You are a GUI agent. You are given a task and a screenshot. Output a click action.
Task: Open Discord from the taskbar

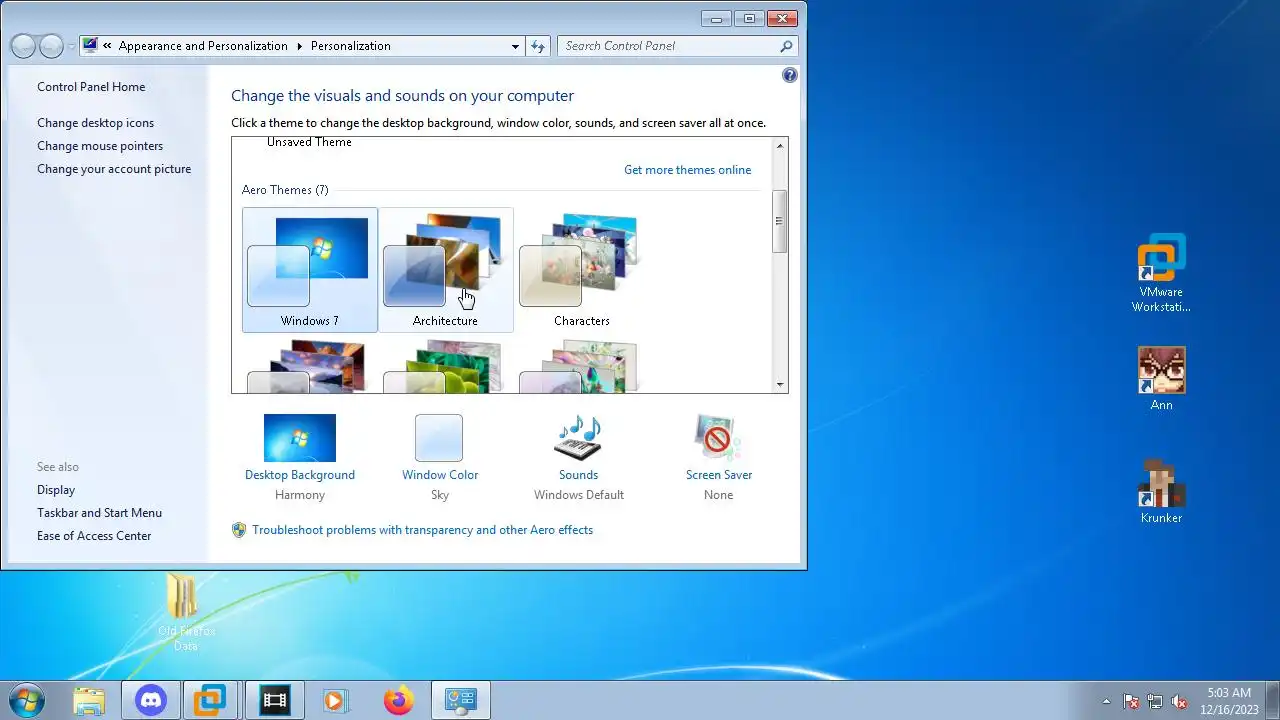click(x=151, y=700)
